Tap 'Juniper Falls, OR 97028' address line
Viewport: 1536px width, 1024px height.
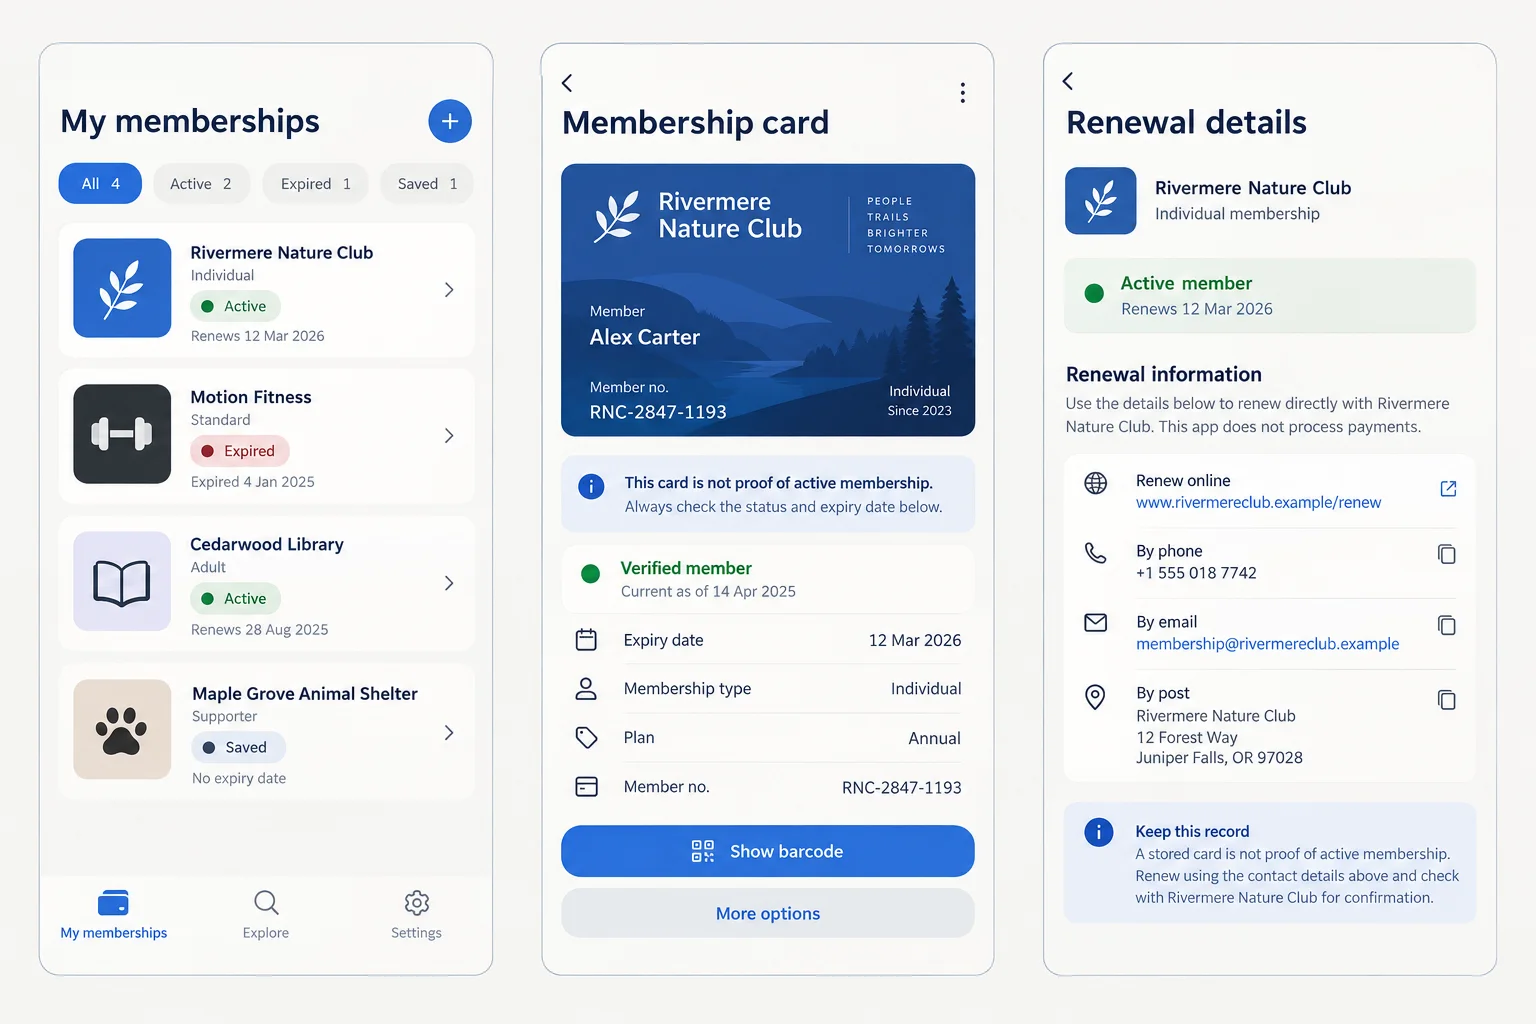pyautogui.click(x=1219, y=758)
